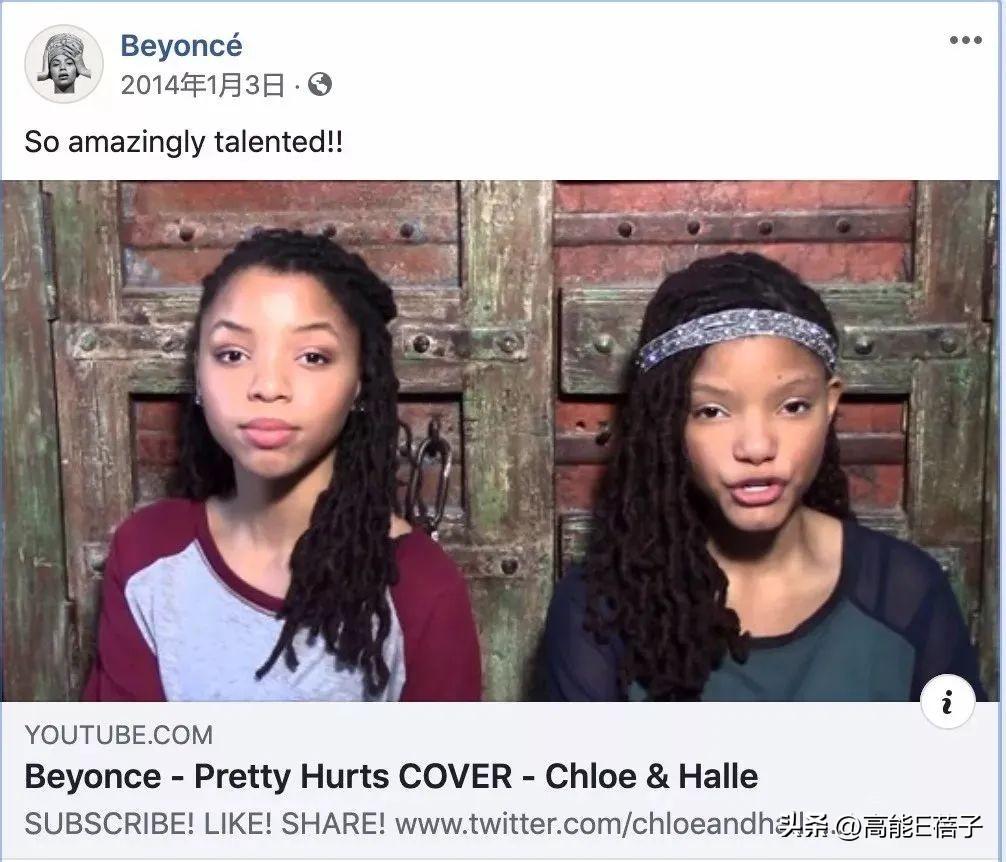This screenshot has width=1006, height=862.
Task: Open the Beyoncé page name link
Action: coord(182,46)
